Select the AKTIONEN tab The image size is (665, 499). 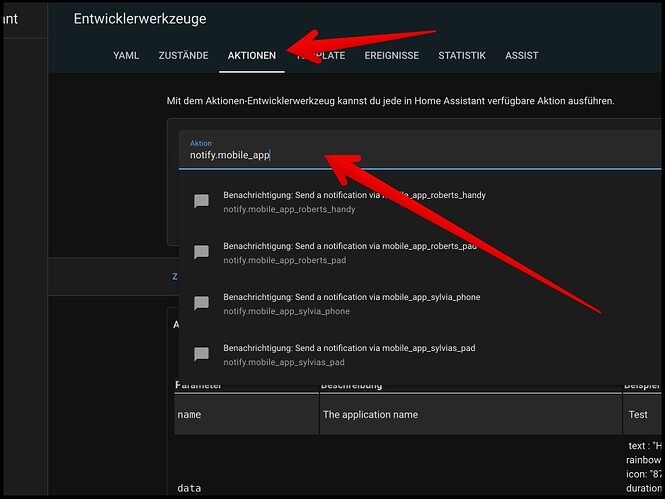click(x=251, y=56)
